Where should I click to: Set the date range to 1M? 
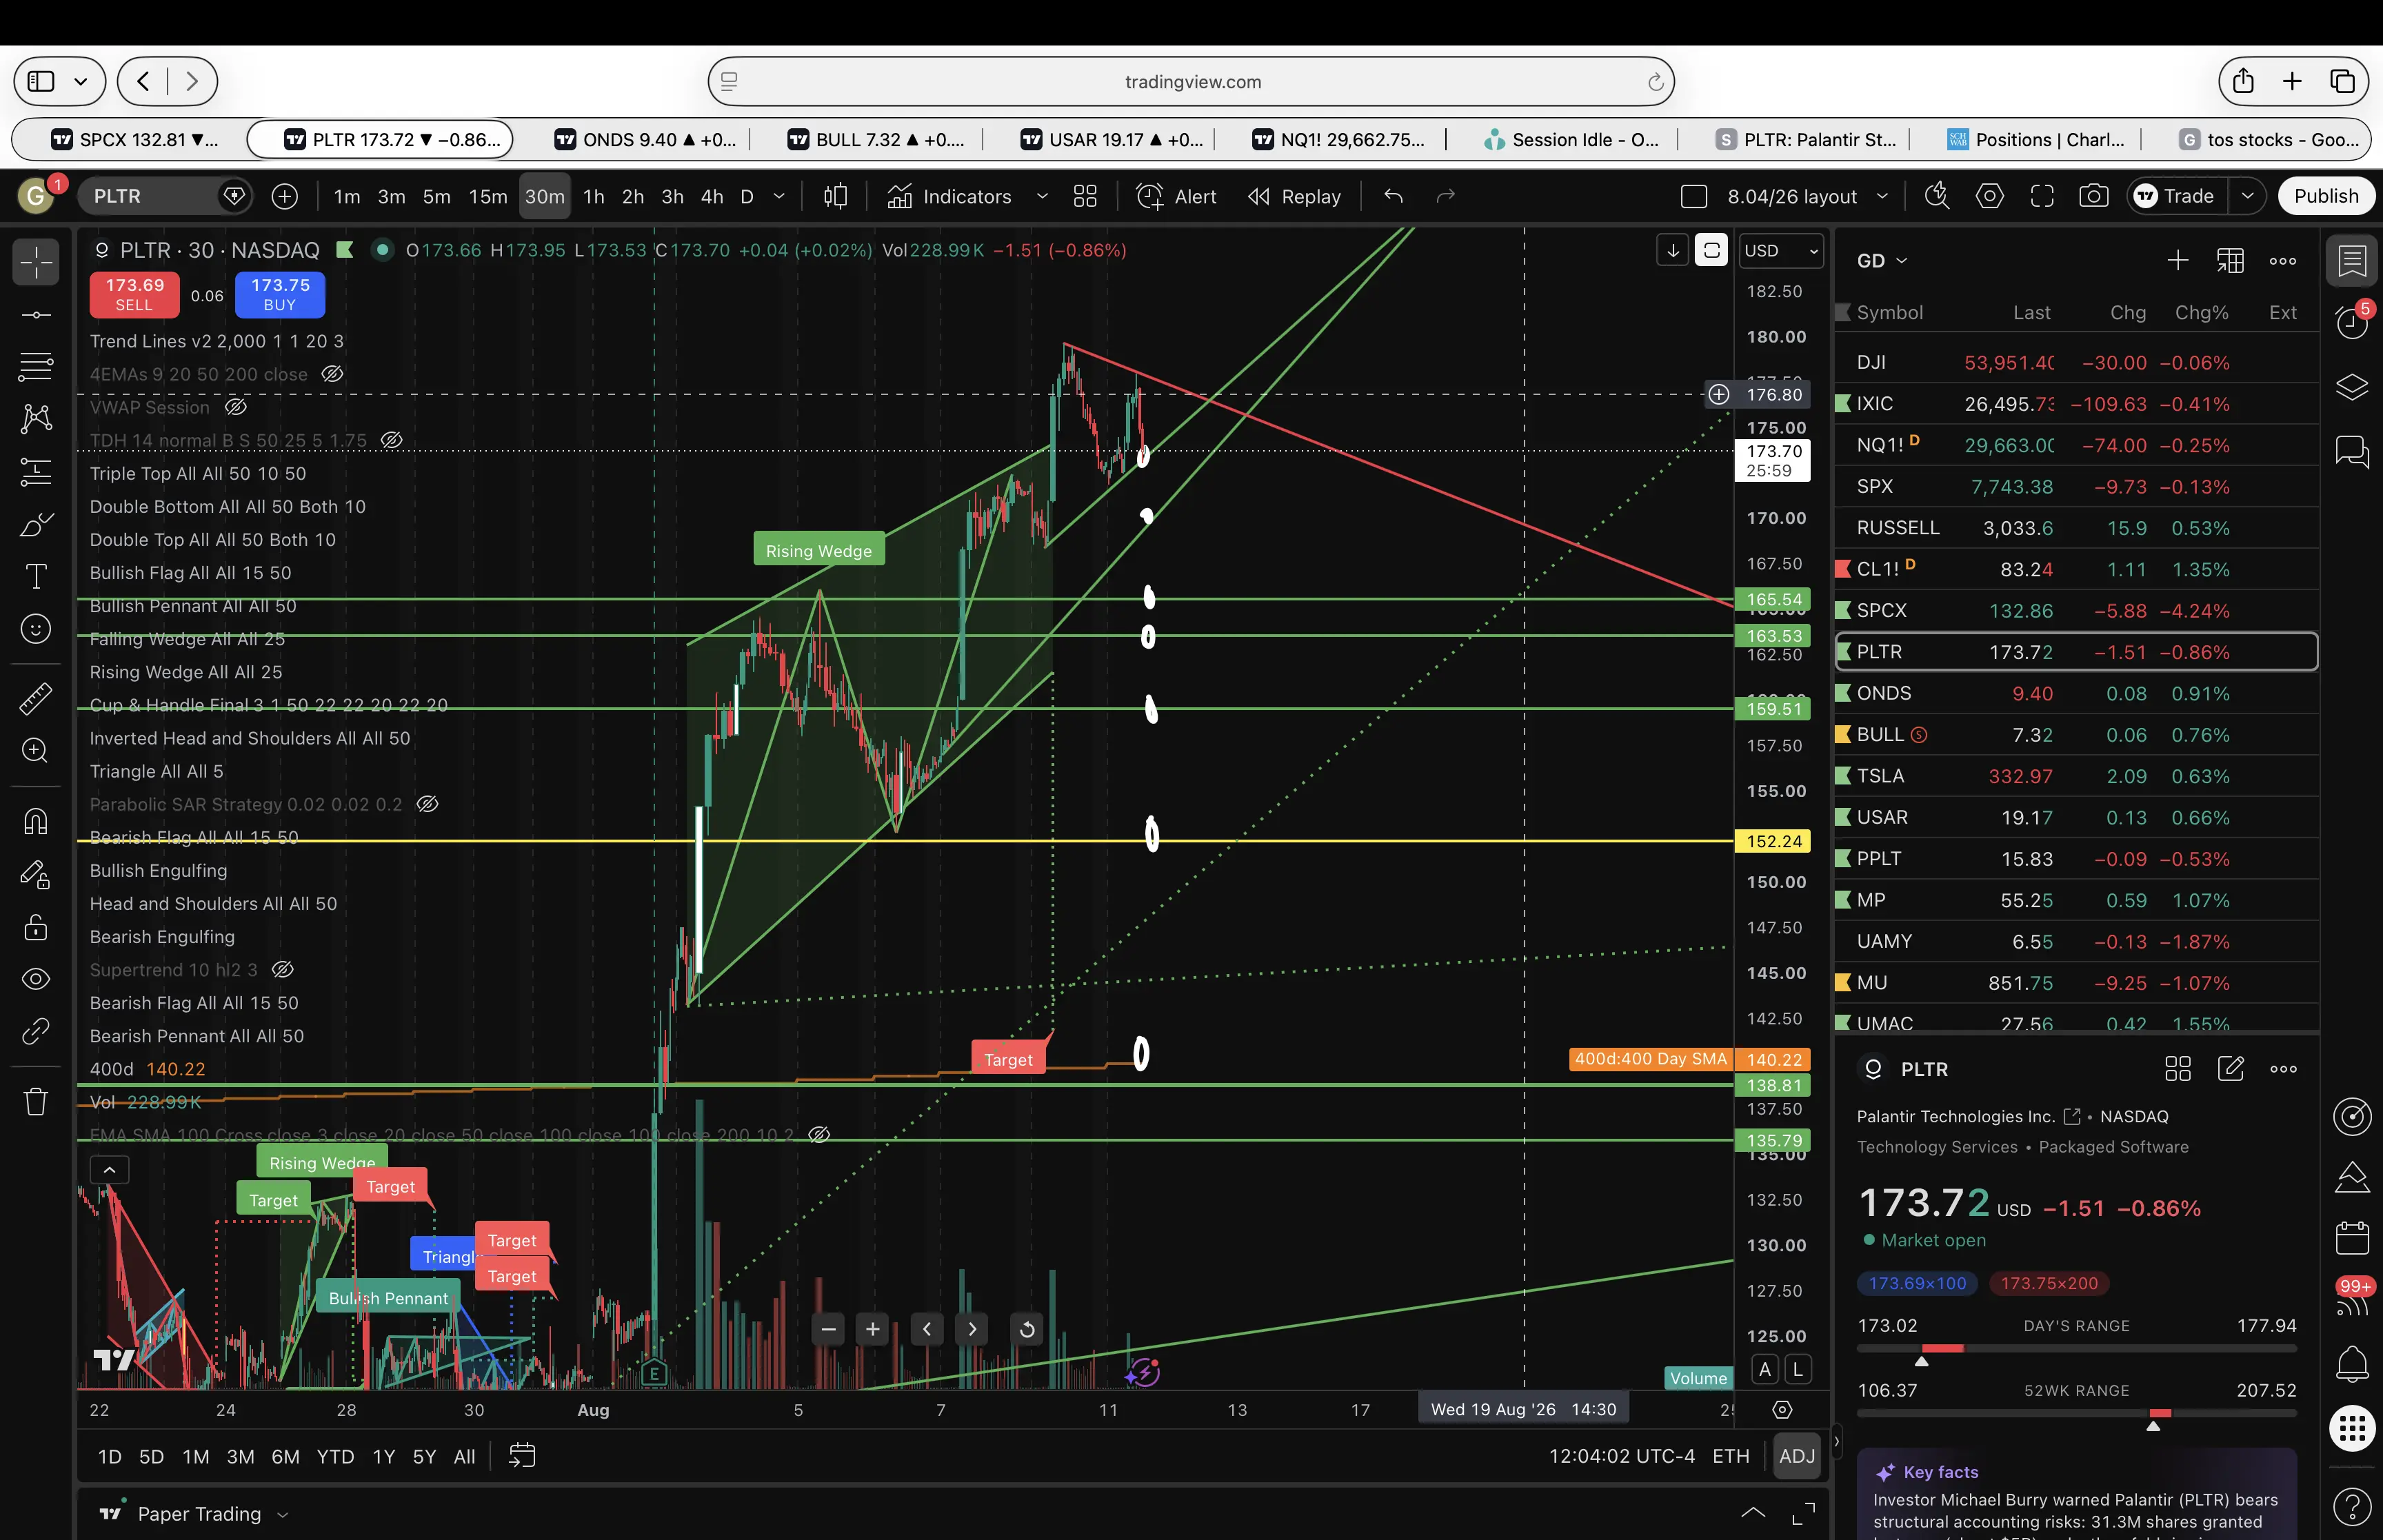point(196,1457)
